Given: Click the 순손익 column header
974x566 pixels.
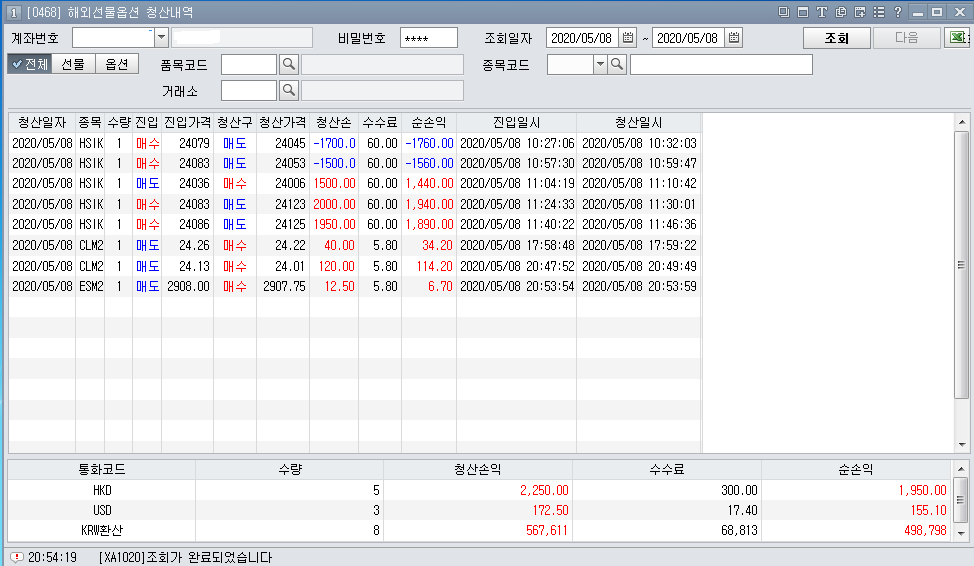Looking at the screenshot, I should (x=428, y=122).
